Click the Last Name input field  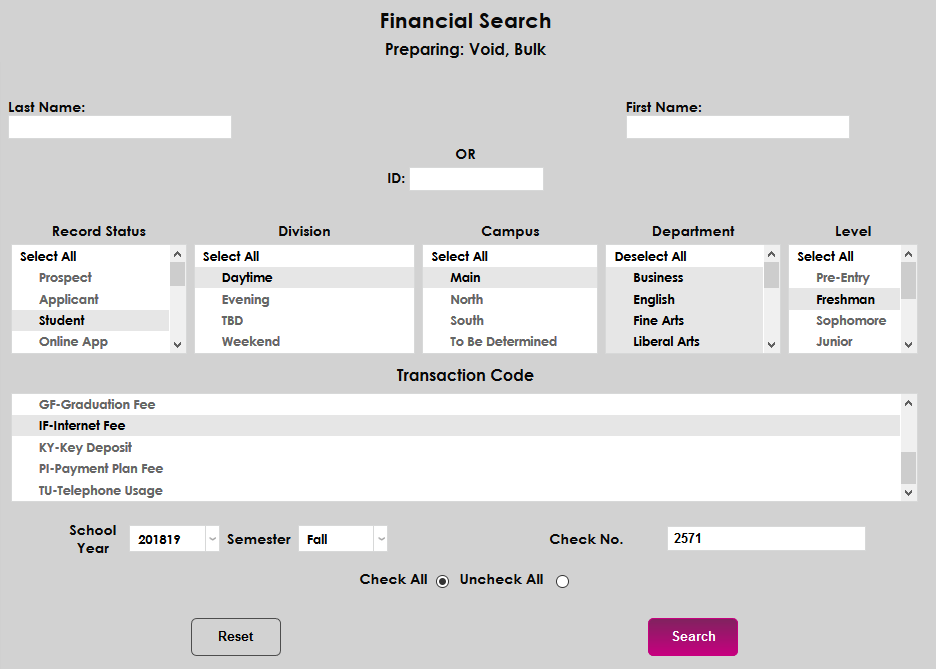120,127
